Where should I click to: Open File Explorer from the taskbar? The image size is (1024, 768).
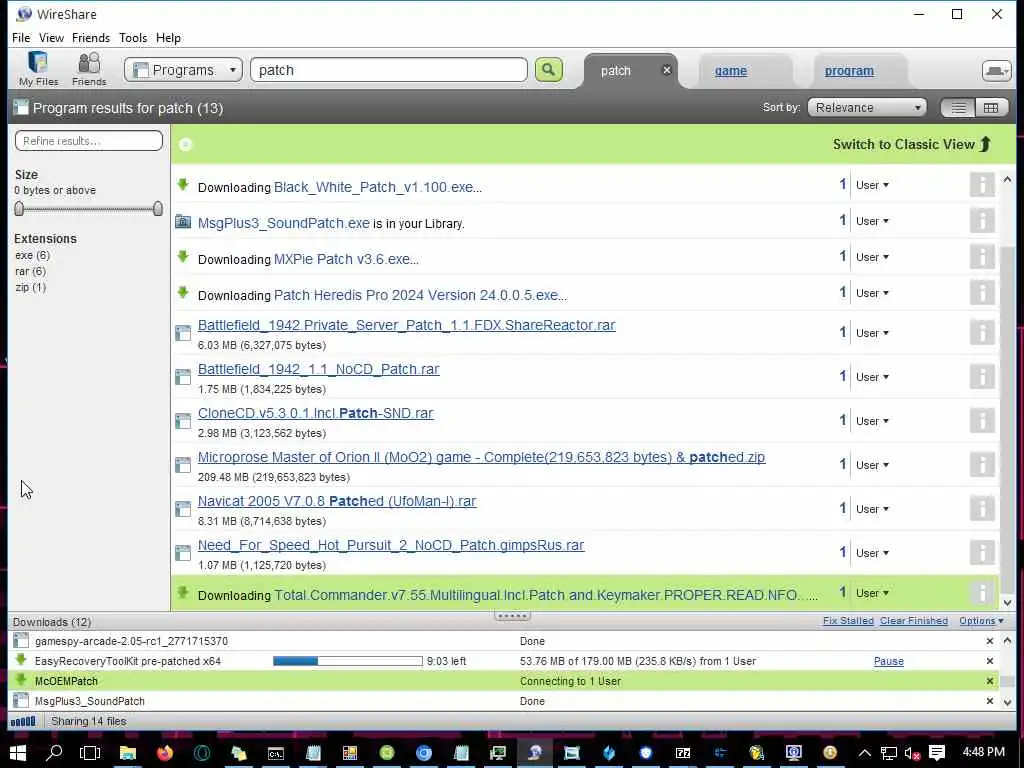(127, 752)
